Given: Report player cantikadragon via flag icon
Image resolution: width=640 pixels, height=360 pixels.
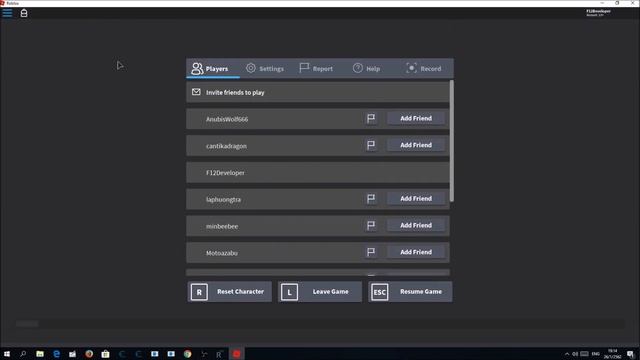Looking at the screenshot, I should [371, 145].
